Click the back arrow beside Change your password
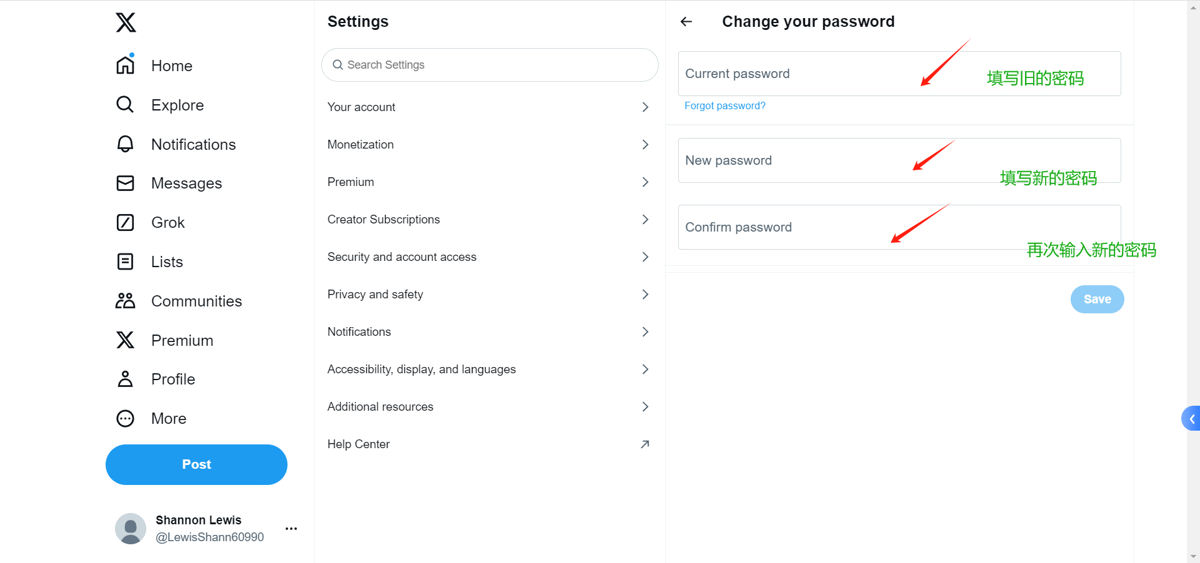 [x=686, y=21]
